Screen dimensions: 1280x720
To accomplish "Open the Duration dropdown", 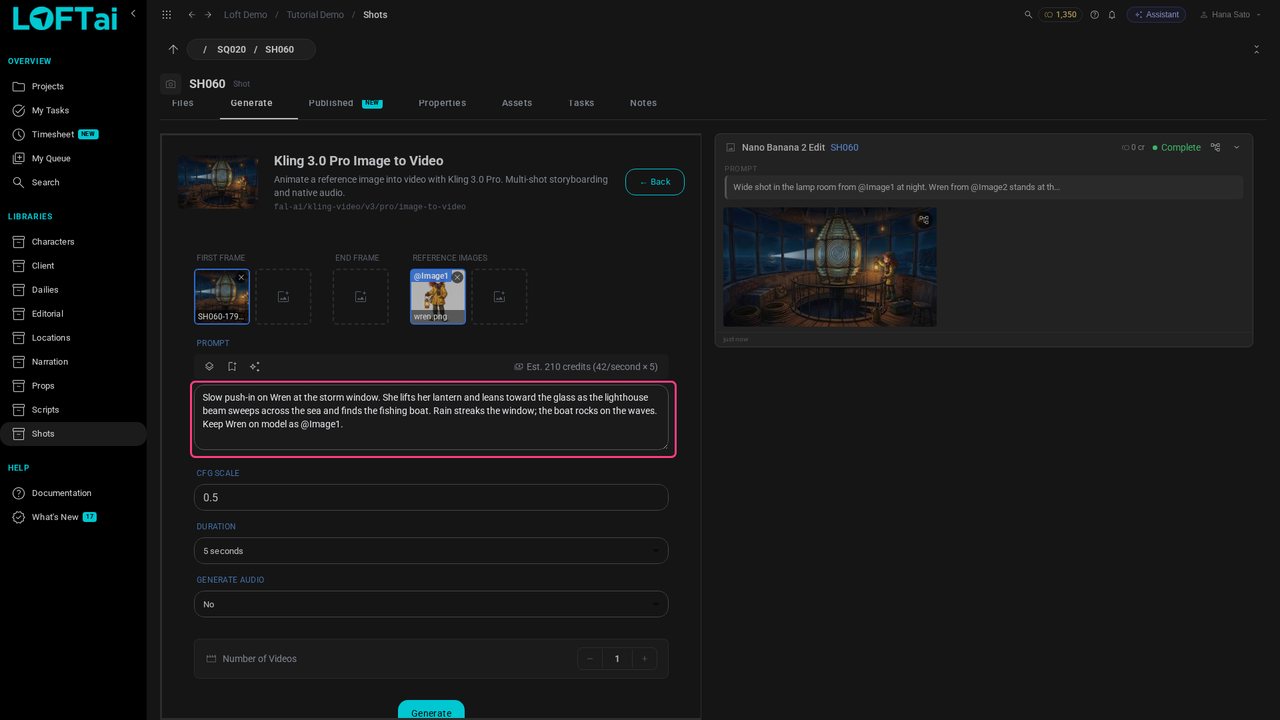I will (431, 551).
